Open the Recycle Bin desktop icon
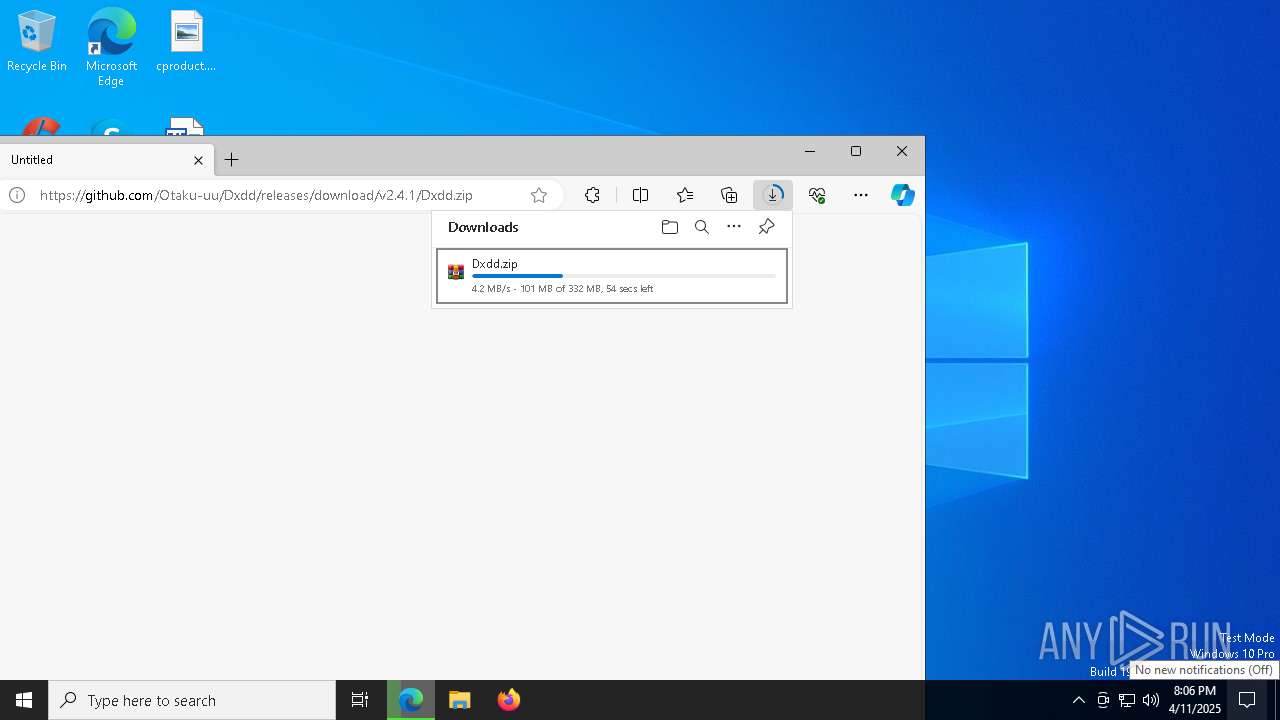 pyautogui.click(x=37, y=42)
